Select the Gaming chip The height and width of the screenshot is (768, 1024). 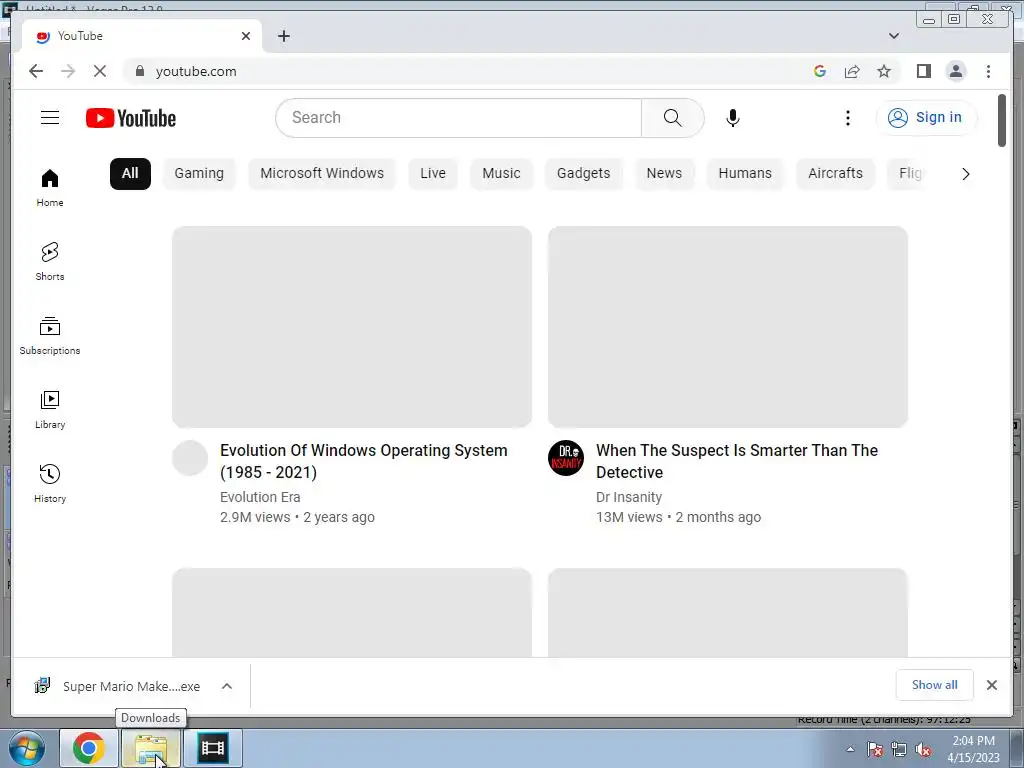pos(199,174)
